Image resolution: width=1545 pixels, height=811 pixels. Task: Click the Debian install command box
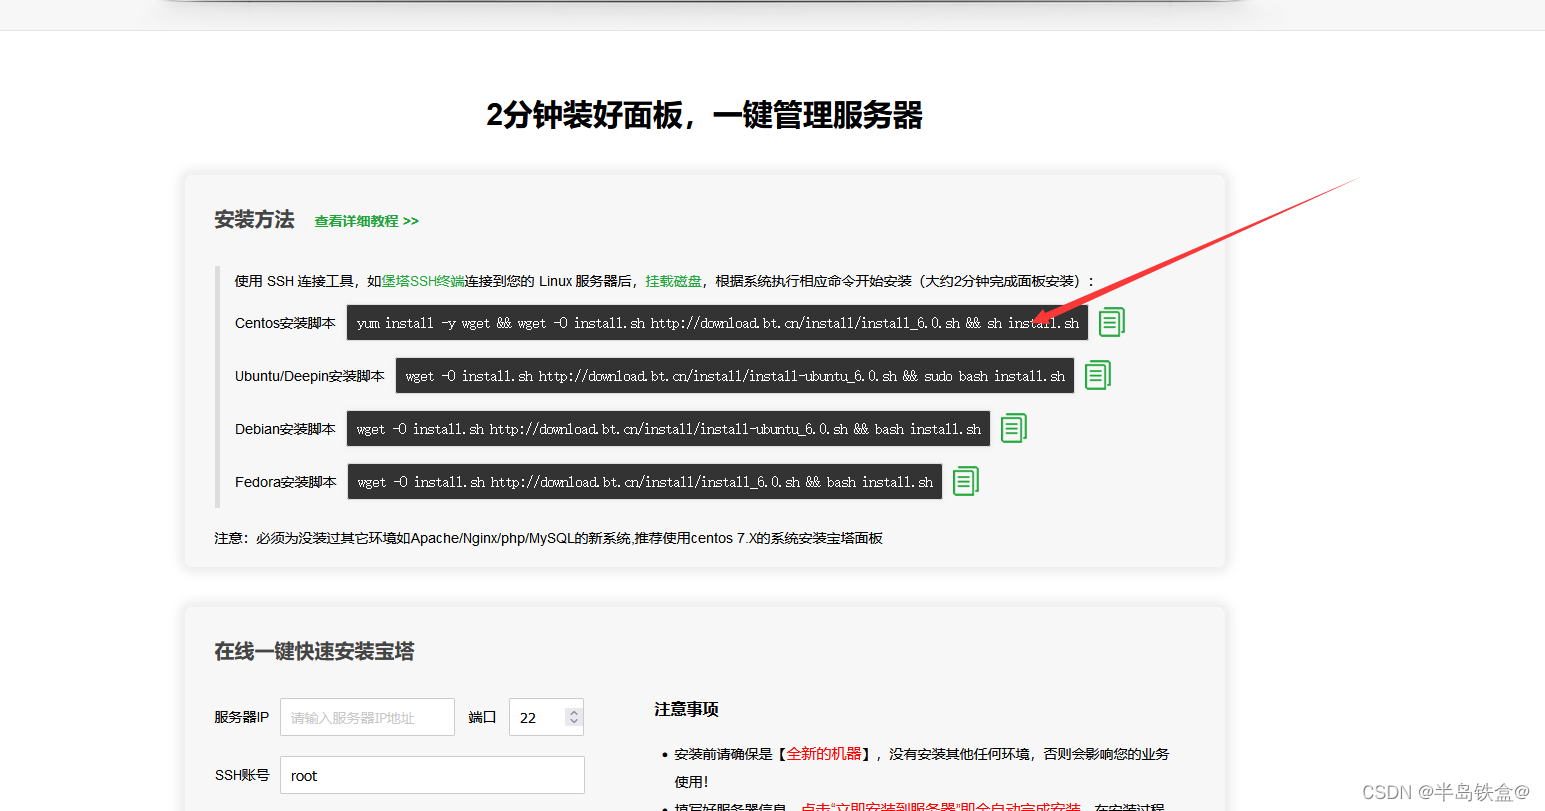pyautogui.click(x=668, y=429)
